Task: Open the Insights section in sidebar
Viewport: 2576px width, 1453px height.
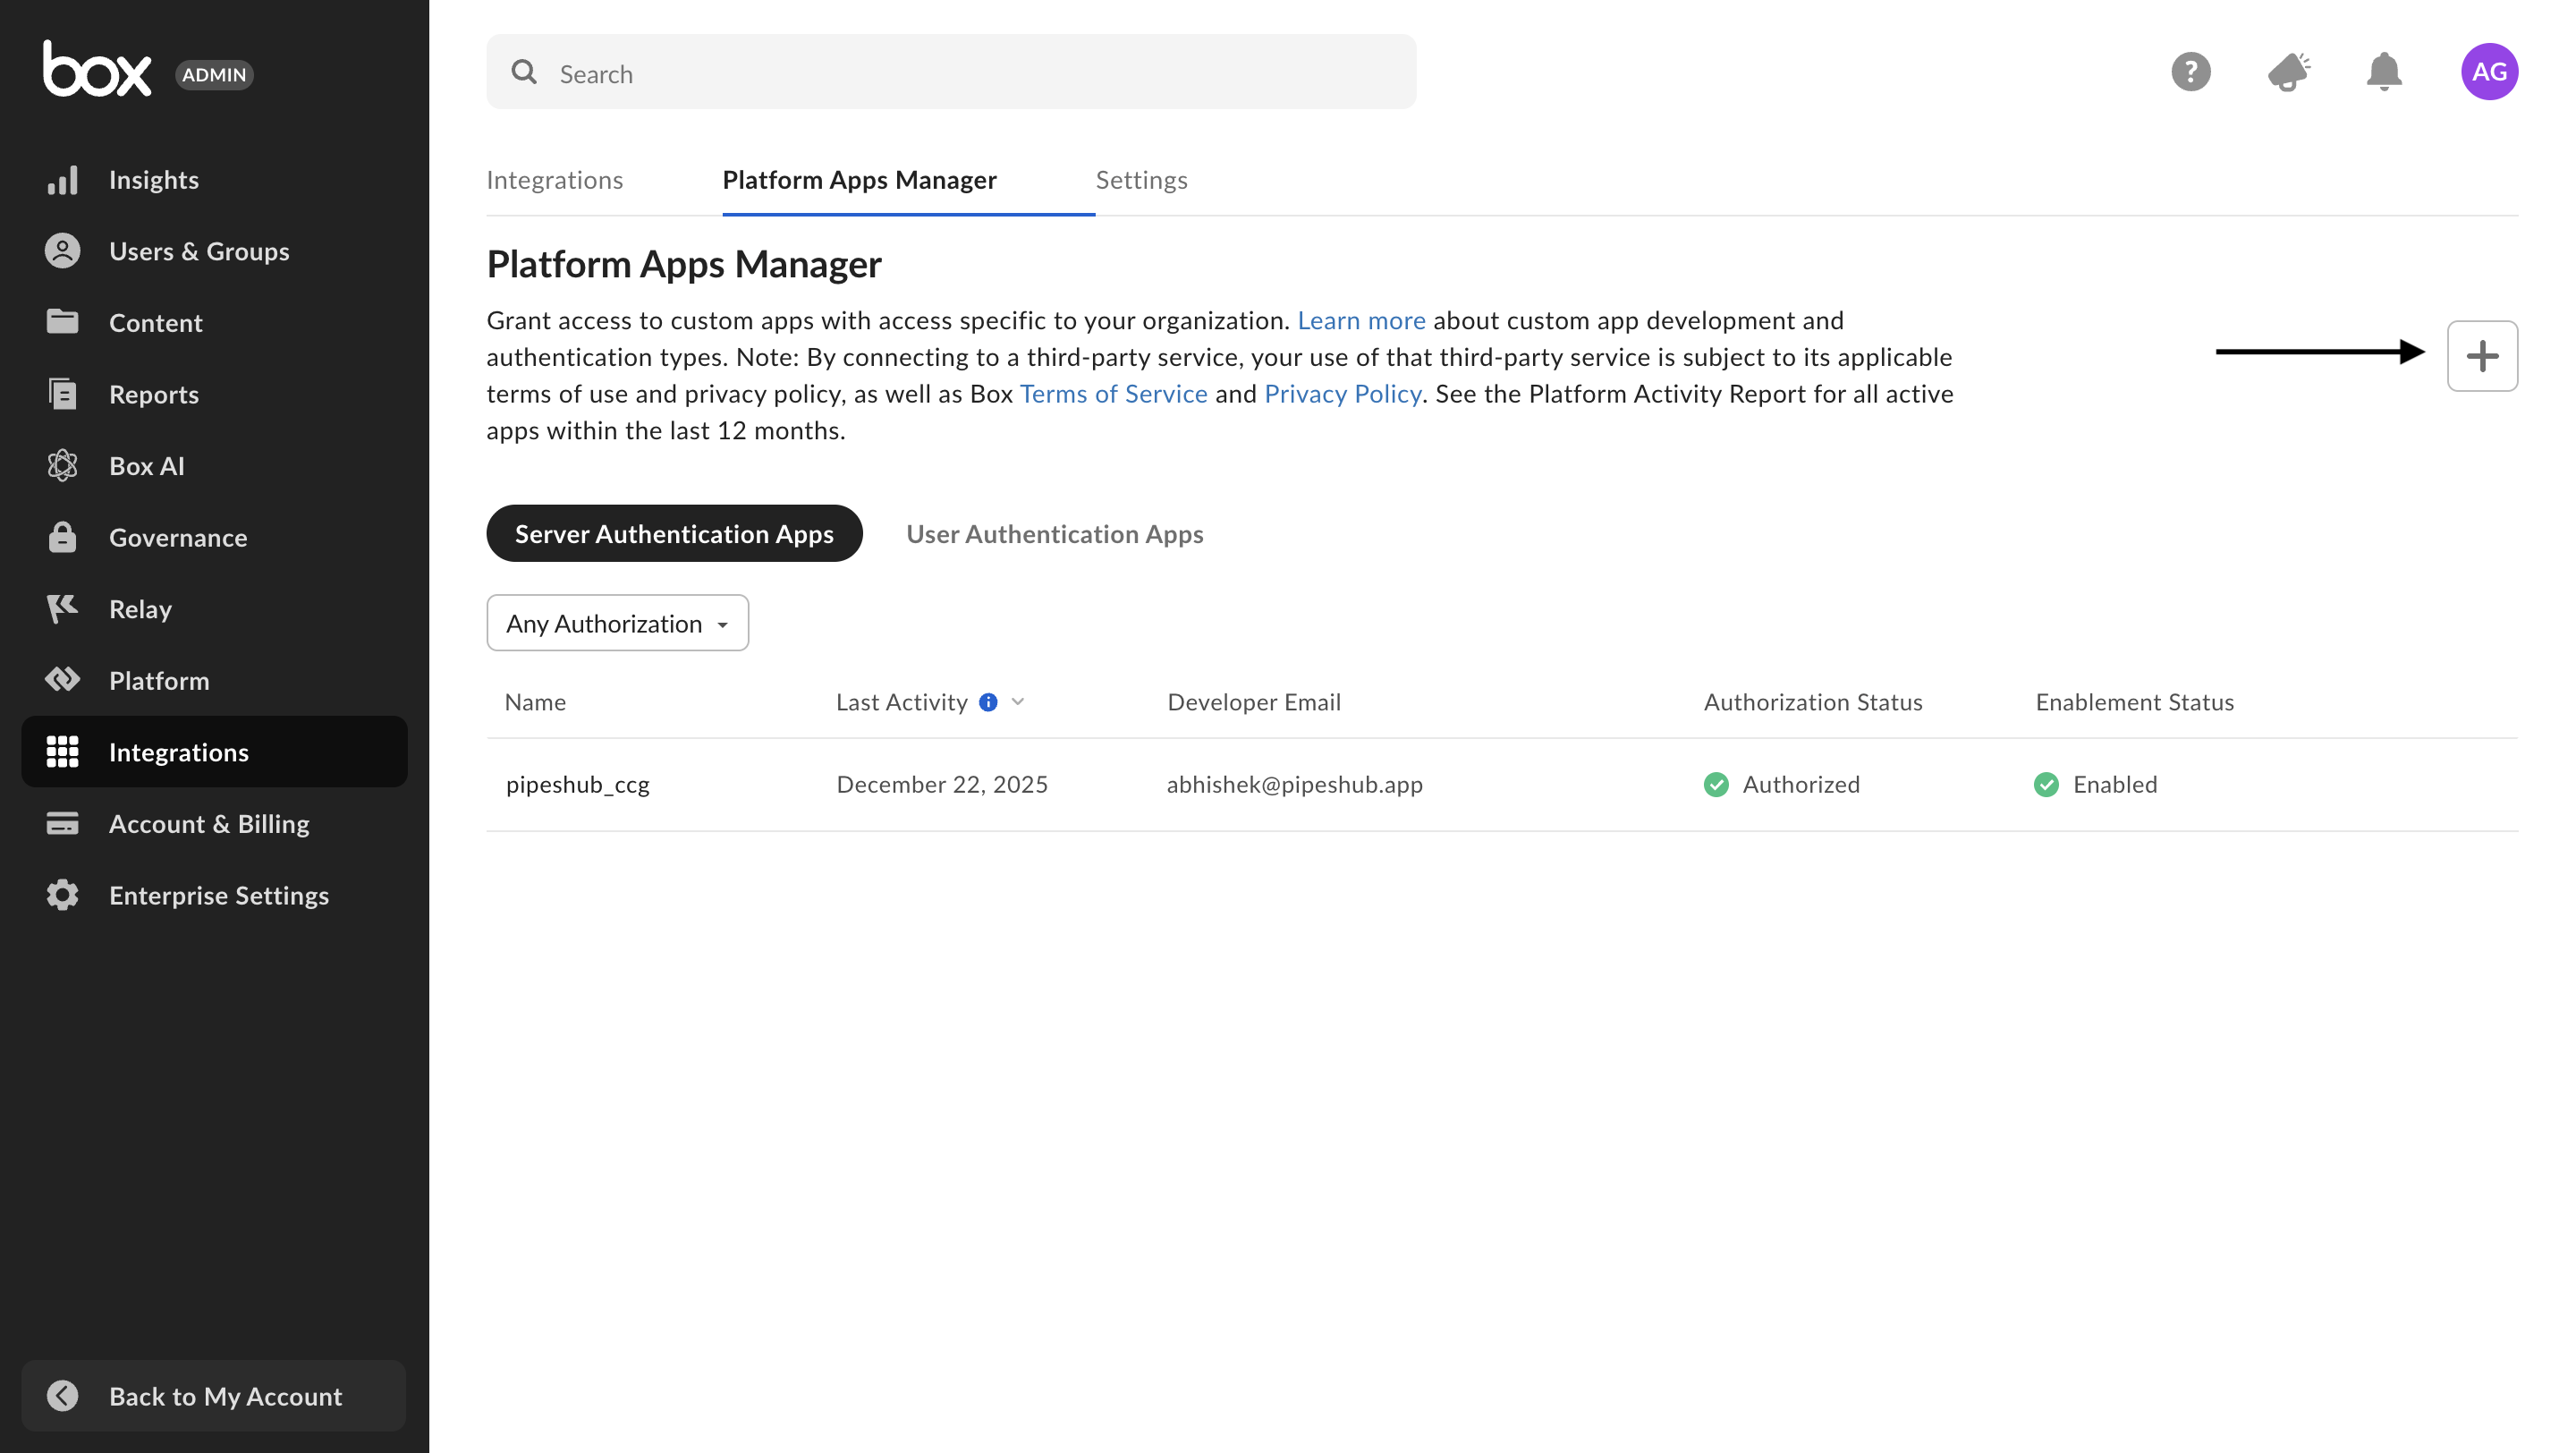Action: tap(154, 180)
